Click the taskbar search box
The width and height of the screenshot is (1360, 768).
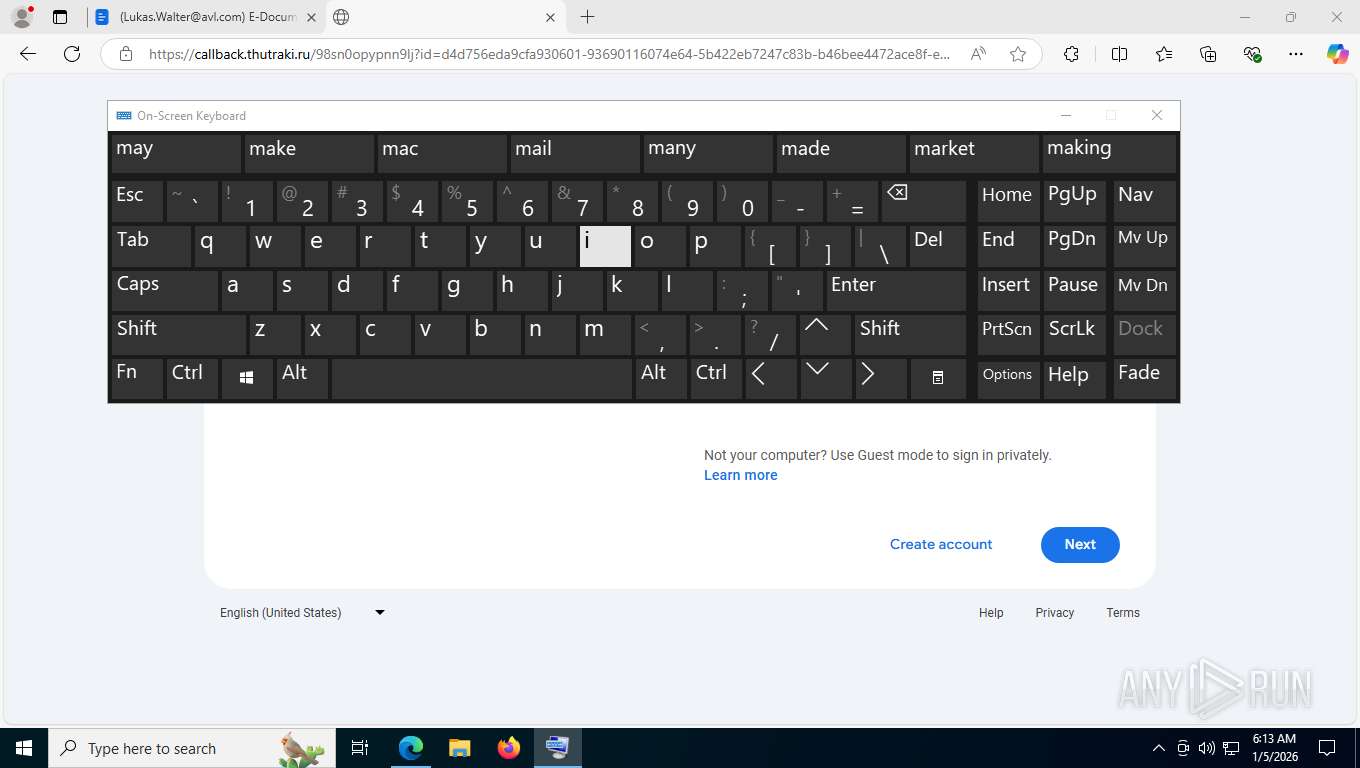click(x=190, y=748)
